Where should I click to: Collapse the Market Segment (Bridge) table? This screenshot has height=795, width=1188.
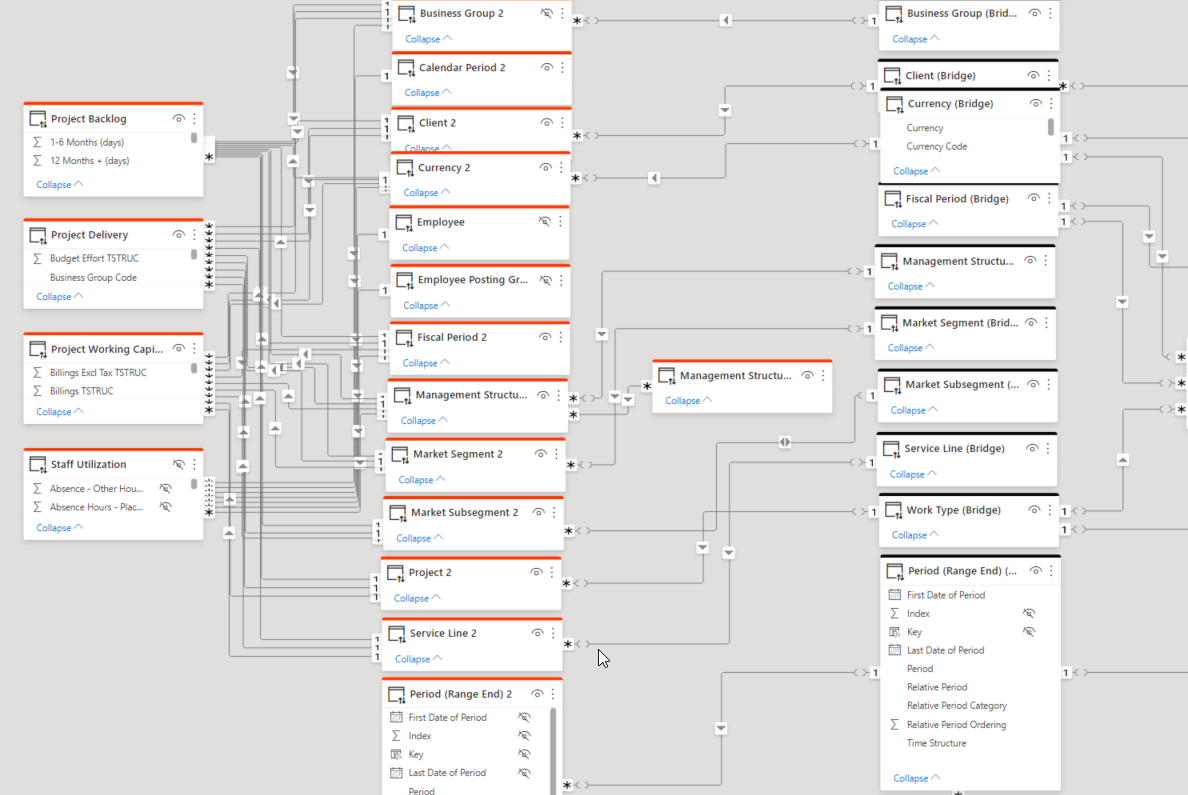tap(911, 349)
